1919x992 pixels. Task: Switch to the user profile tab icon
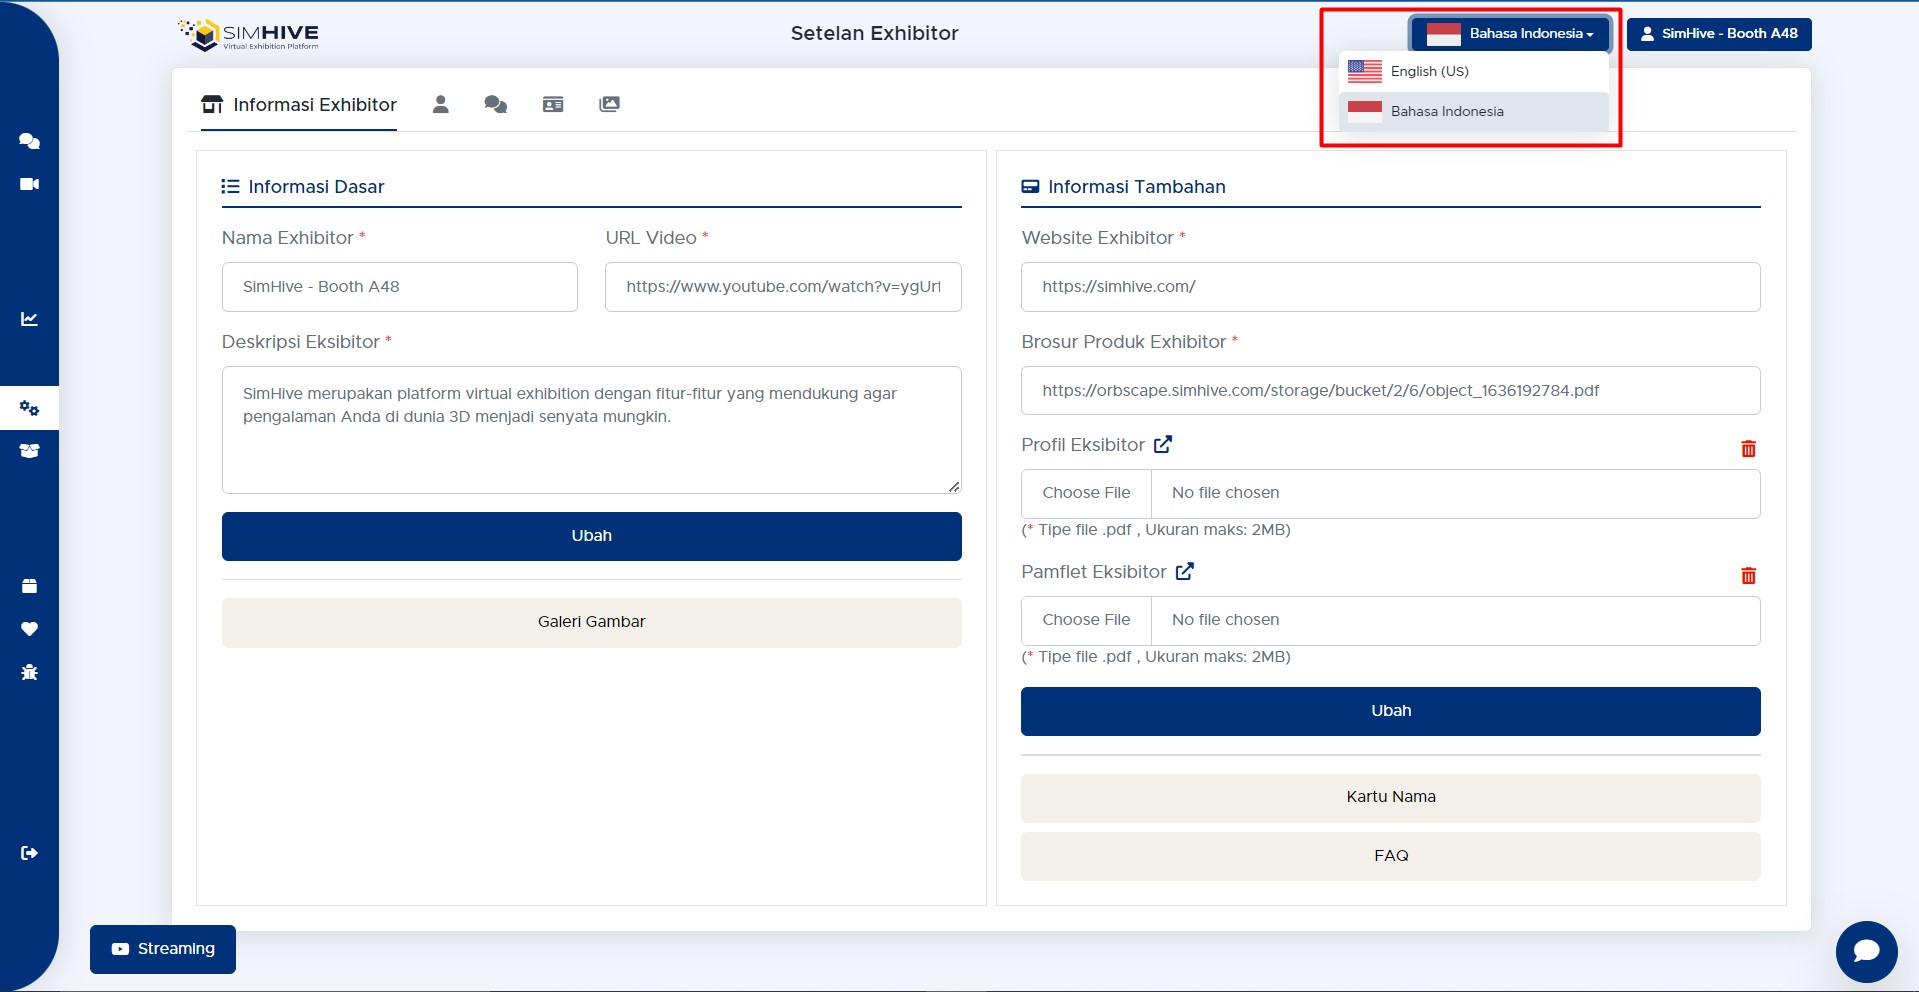(x=440, y=104)
